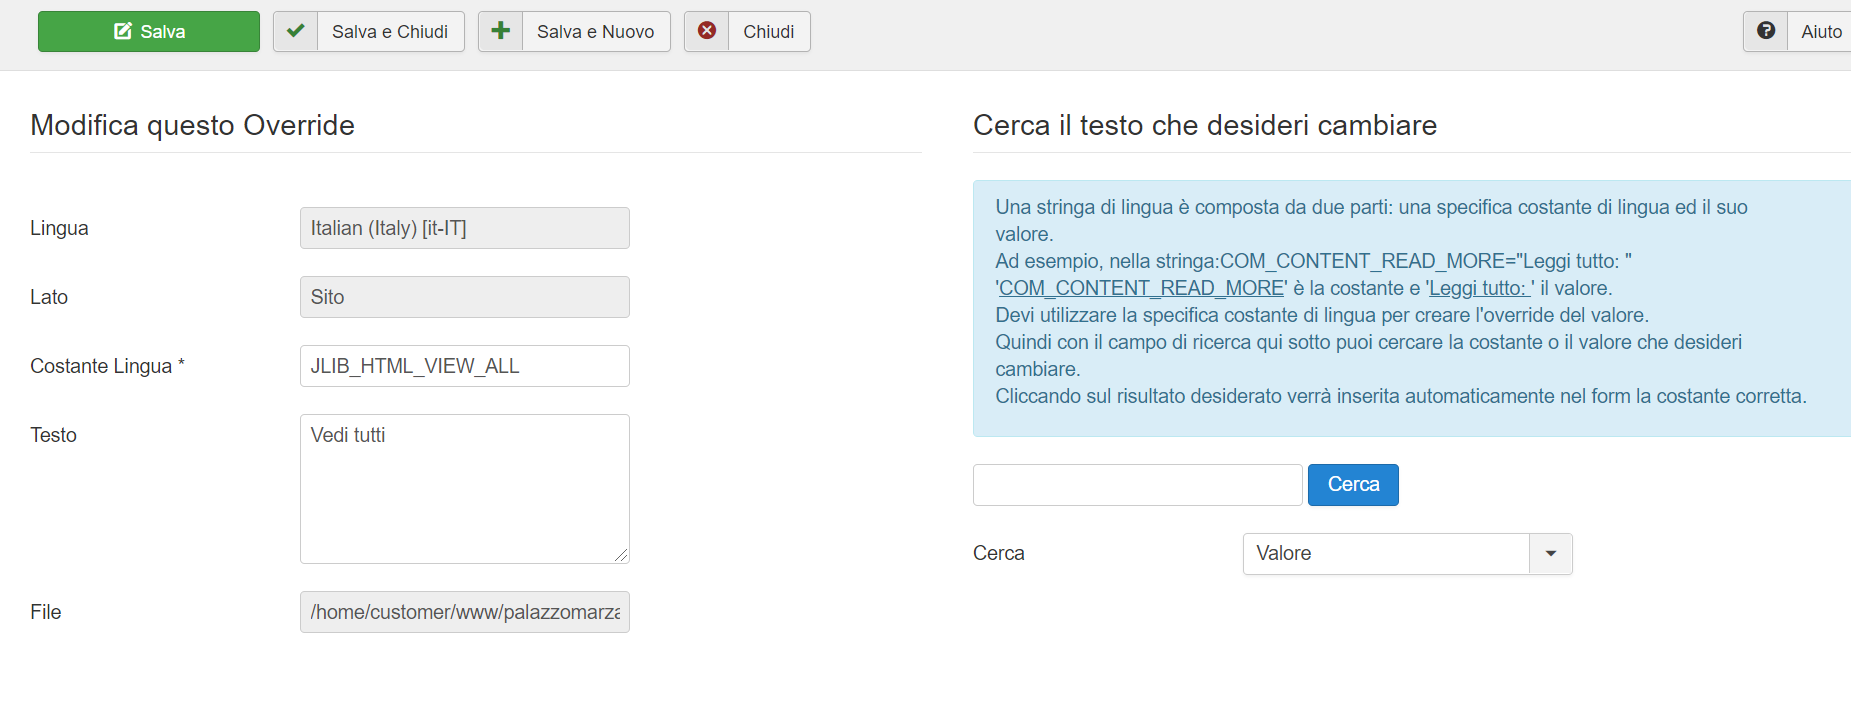The height and width of the screenshot is (717, 1851).
Task: Click the File path field
Action: [x=464, y=612]
